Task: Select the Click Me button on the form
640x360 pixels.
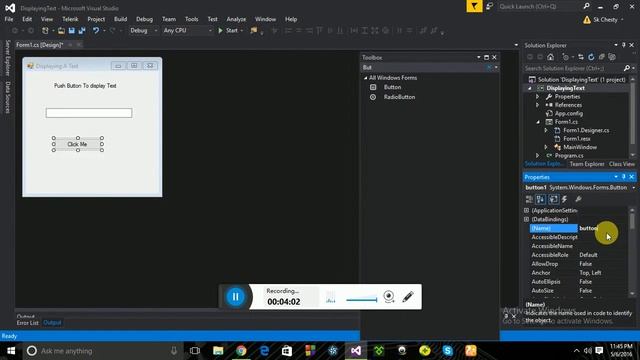Action: (78, 144)
